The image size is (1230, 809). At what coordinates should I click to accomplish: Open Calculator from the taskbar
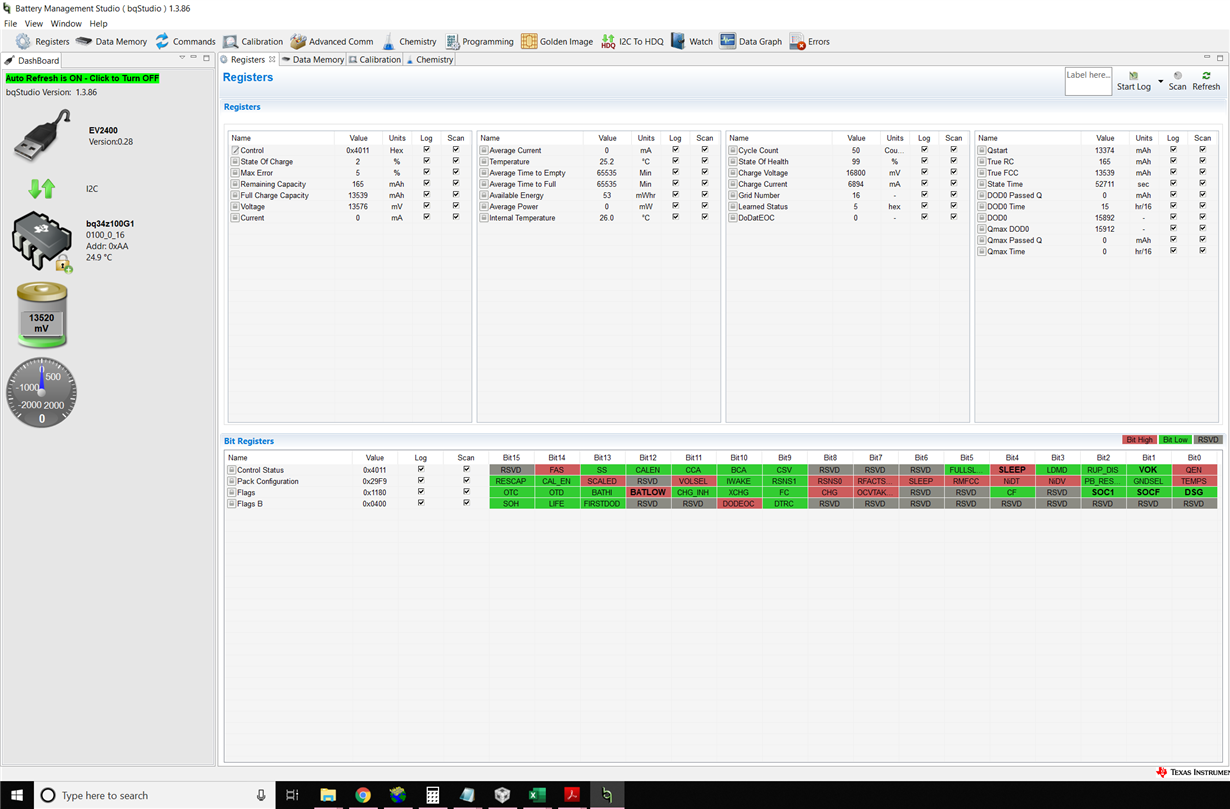click(x=432, y=795)
